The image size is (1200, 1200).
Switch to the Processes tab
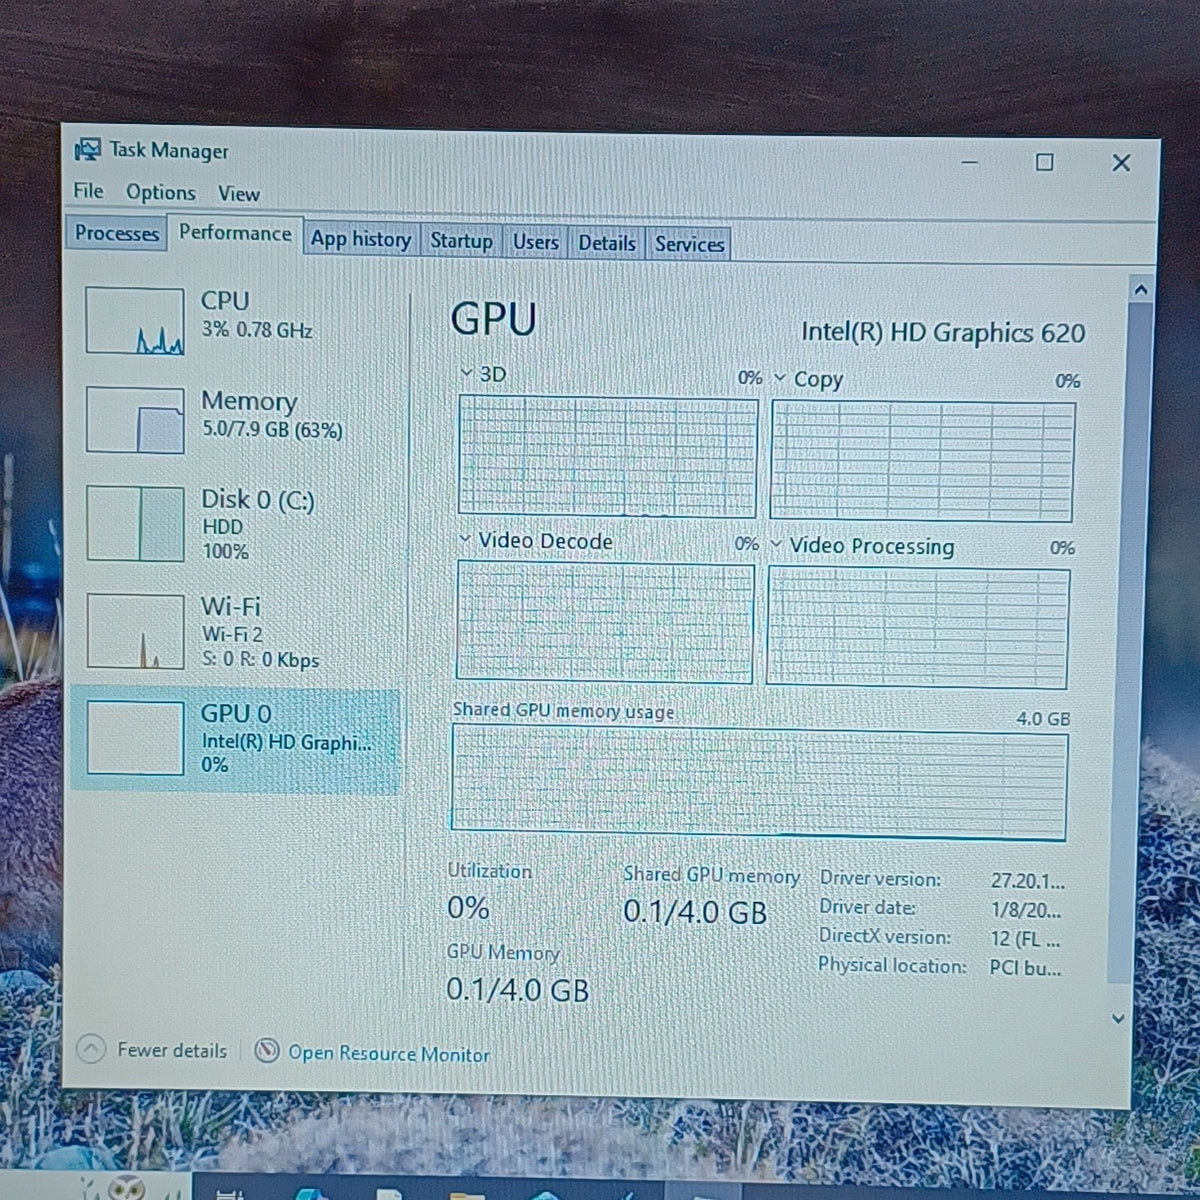point(117,234)
